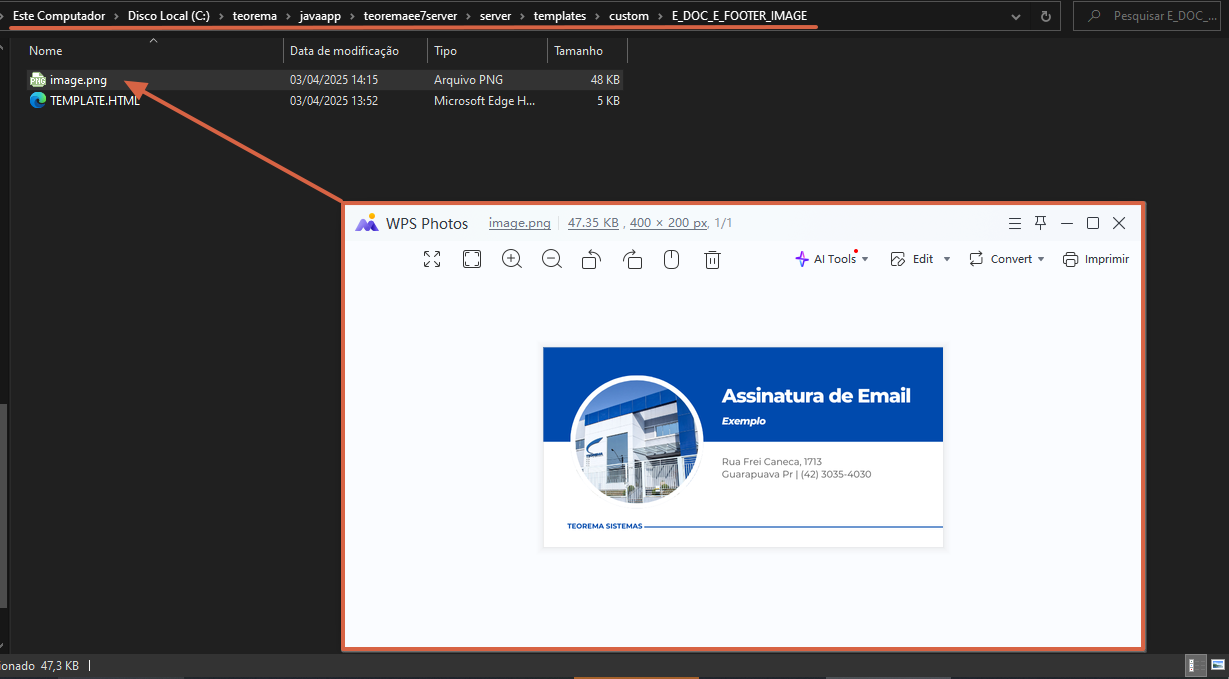Select the fit-to-window icon in WPS Photos
The height and width of the screenshot is (679, 1229).
coord(472,259)
